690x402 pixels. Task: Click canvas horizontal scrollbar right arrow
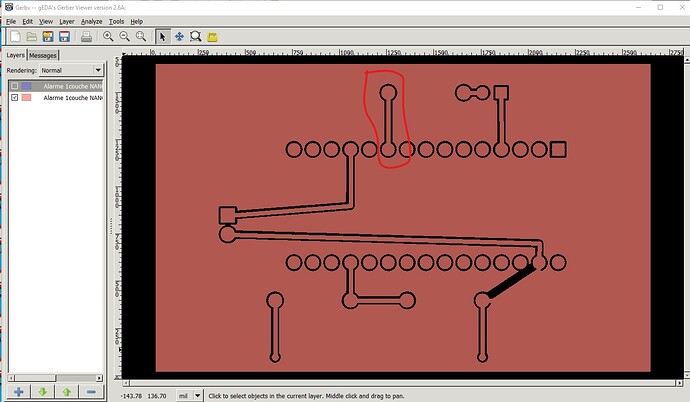(x=680, y=383)
